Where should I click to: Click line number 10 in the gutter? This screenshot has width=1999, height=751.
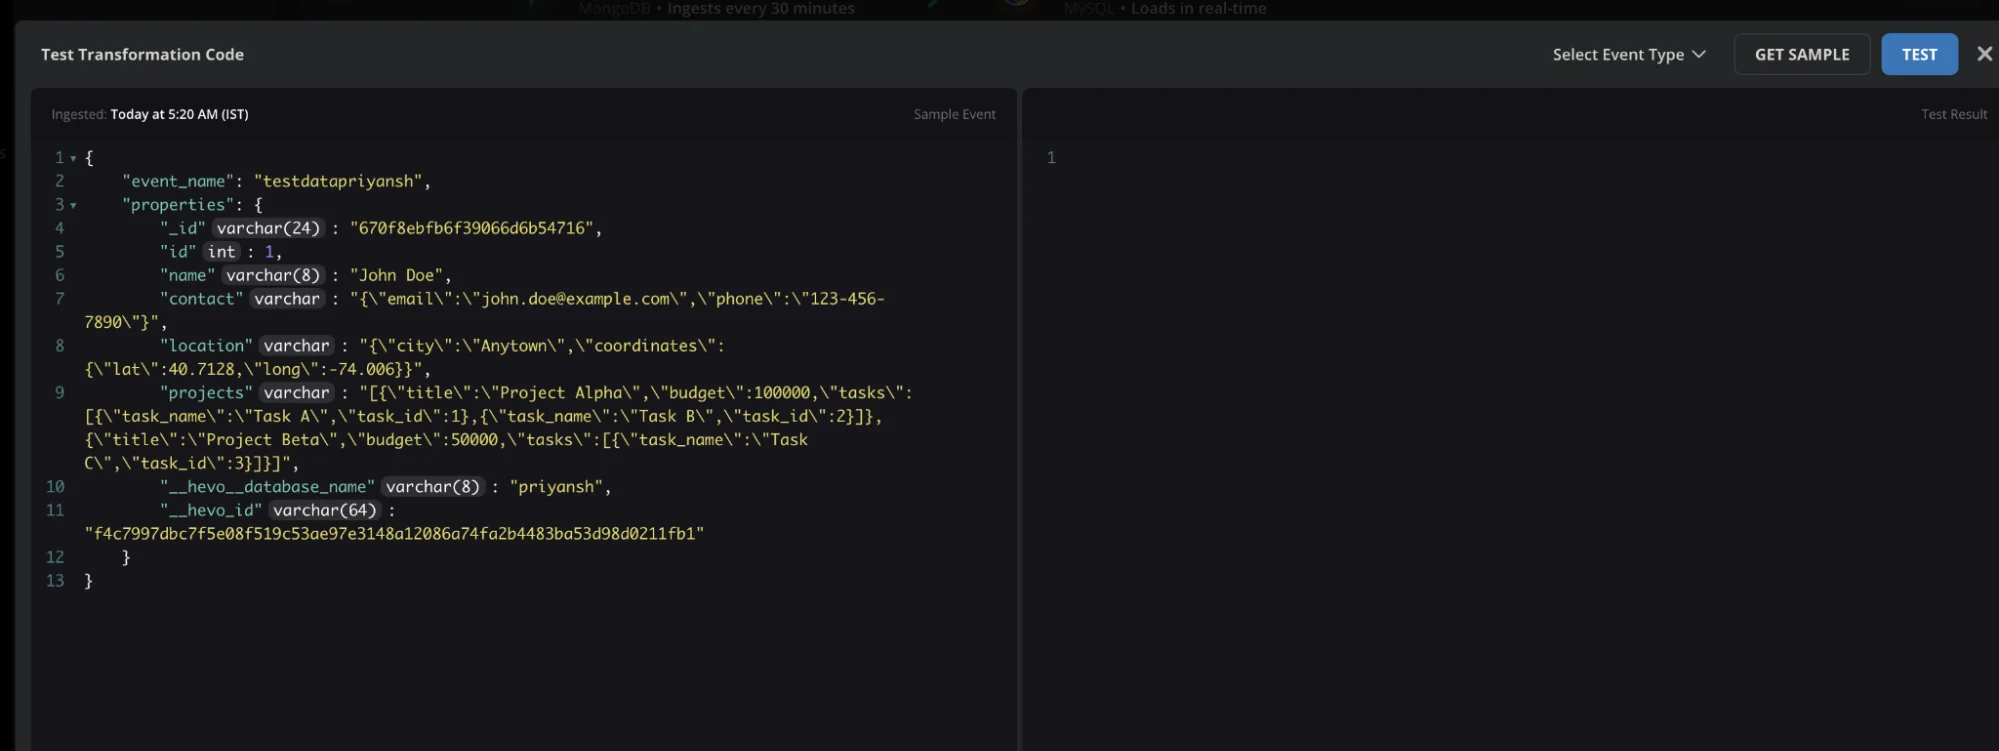click(x=55, y=487)
